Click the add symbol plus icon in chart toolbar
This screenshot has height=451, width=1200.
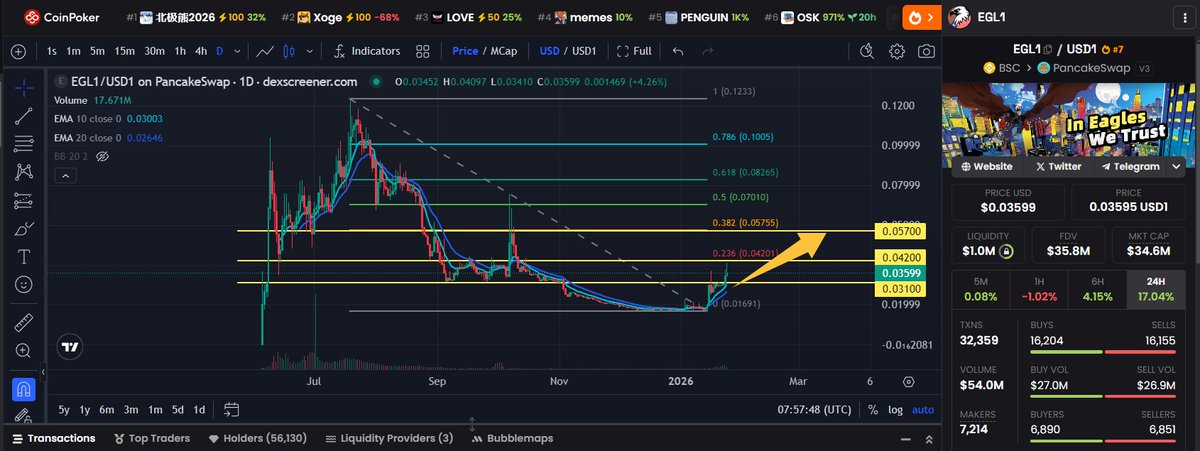pos(19,51)
